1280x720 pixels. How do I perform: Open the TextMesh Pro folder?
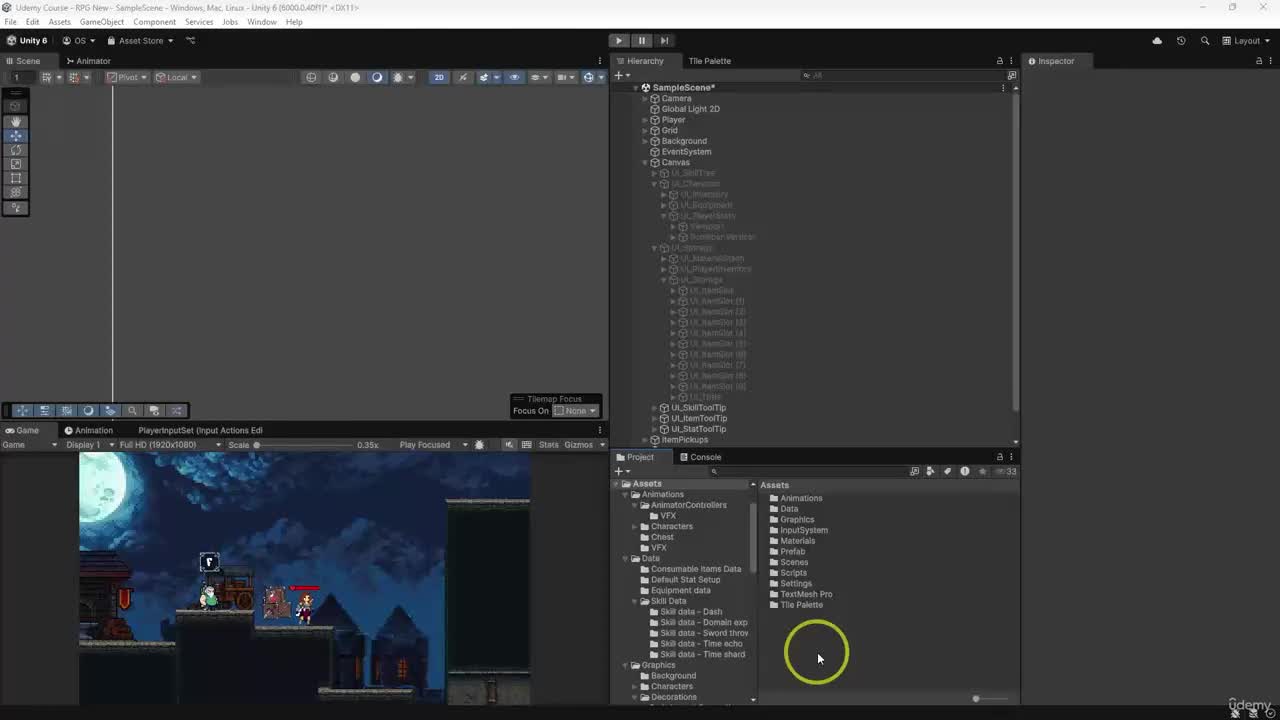[806, 594]
